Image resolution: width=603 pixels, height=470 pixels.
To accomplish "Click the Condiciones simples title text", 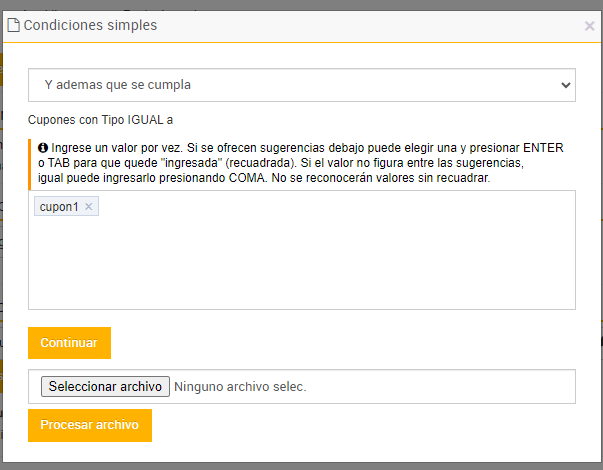I will (x=90, y=25).
